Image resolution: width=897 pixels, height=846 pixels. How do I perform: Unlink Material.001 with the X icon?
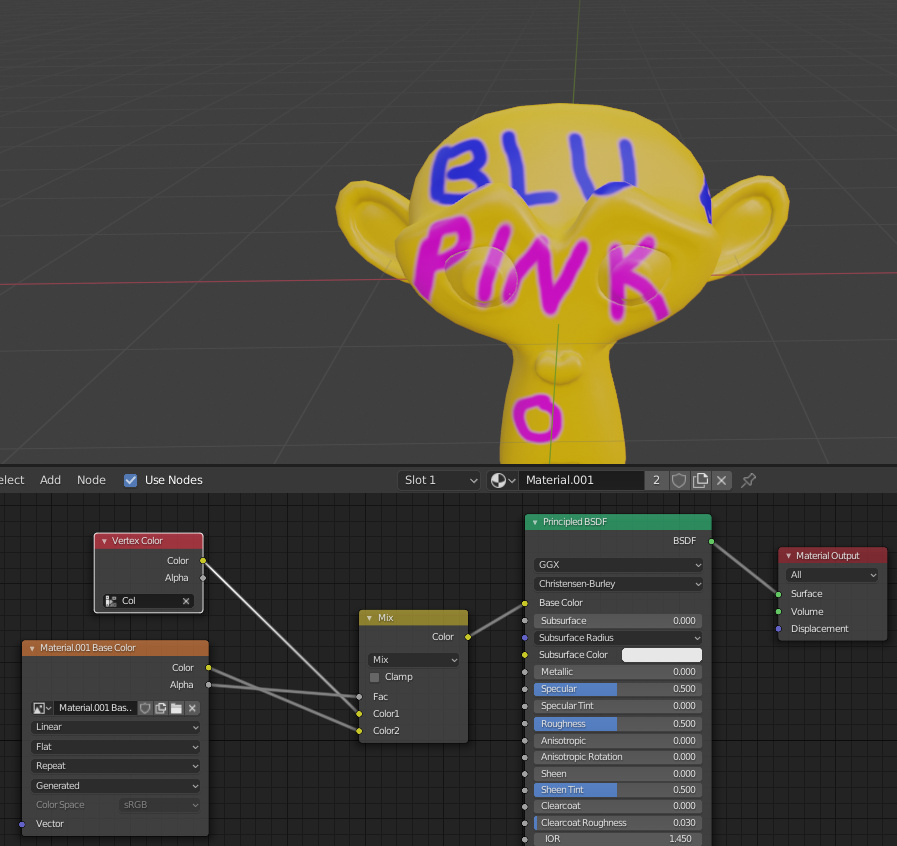tap(722, 480)
